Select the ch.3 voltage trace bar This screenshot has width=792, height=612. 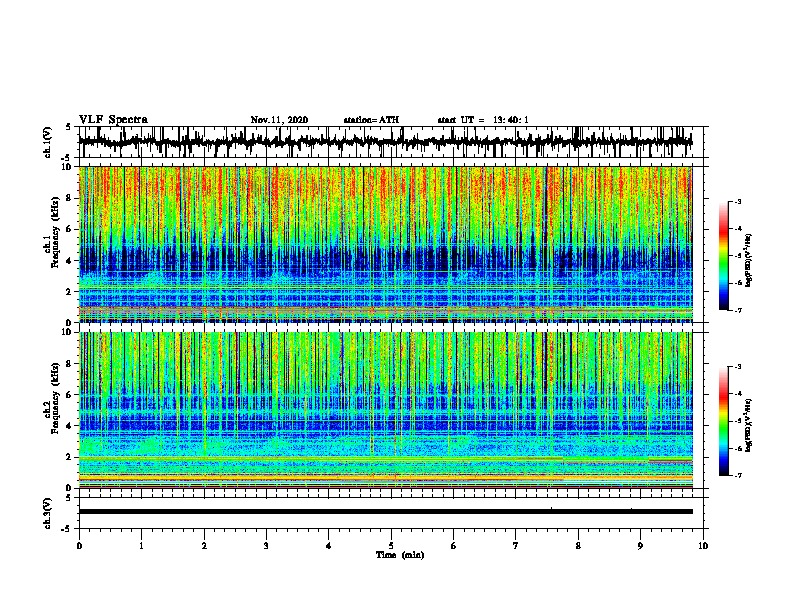point(385,512)
